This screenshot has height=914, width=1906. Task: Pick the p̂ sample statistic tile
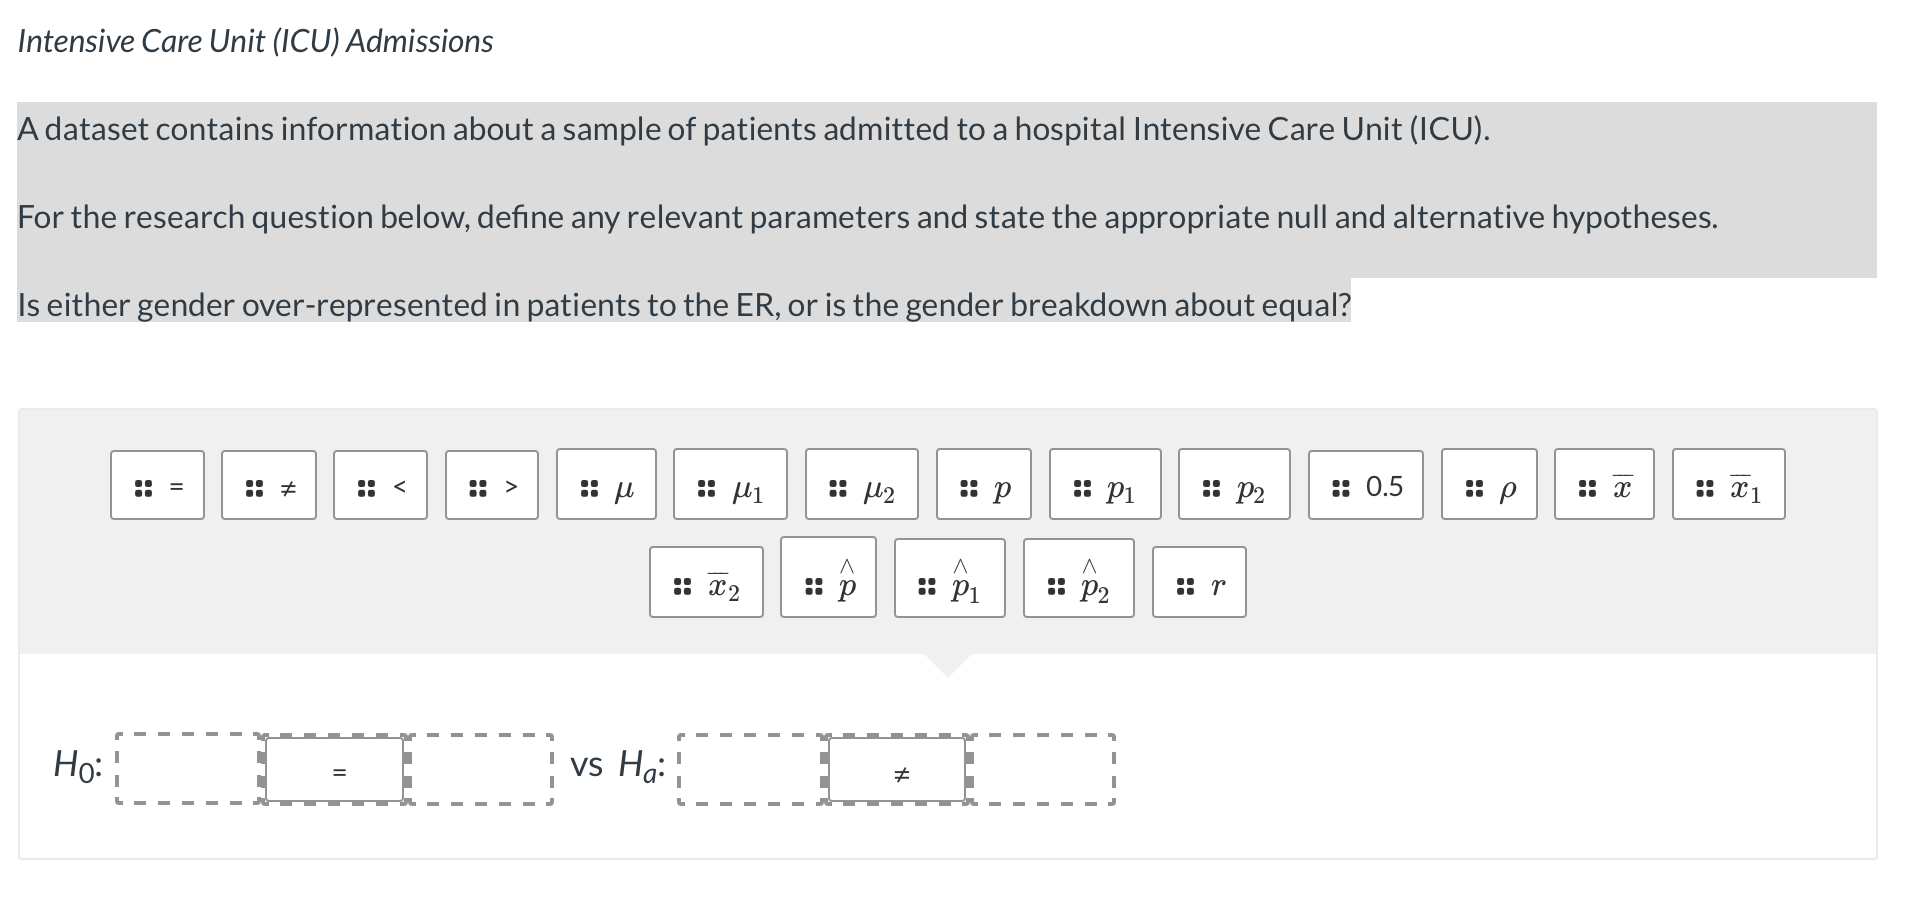point(829,583)
